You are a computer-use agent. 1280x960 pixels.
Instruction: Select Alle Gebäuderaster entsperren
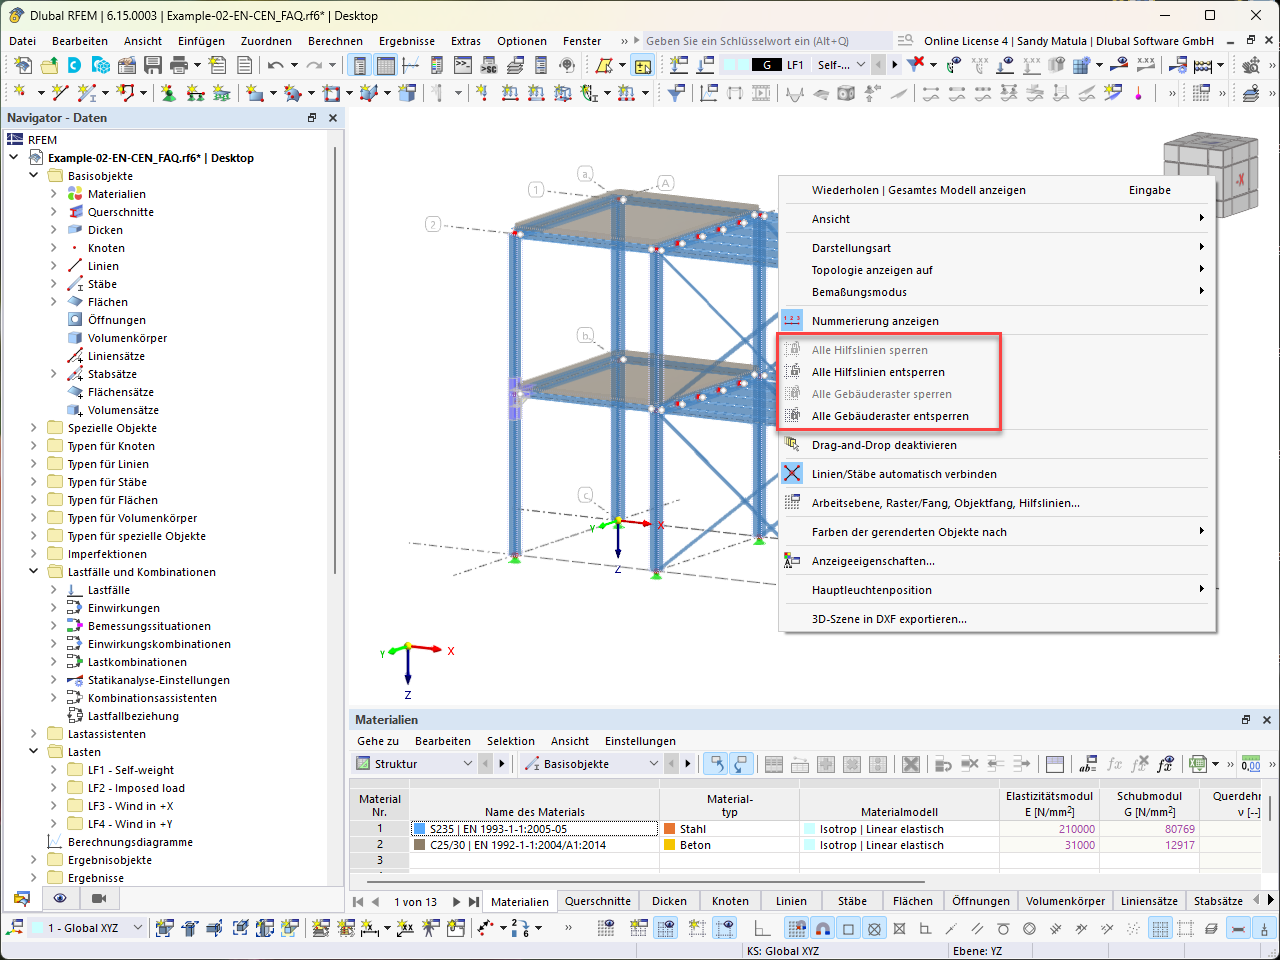[890, 416]
